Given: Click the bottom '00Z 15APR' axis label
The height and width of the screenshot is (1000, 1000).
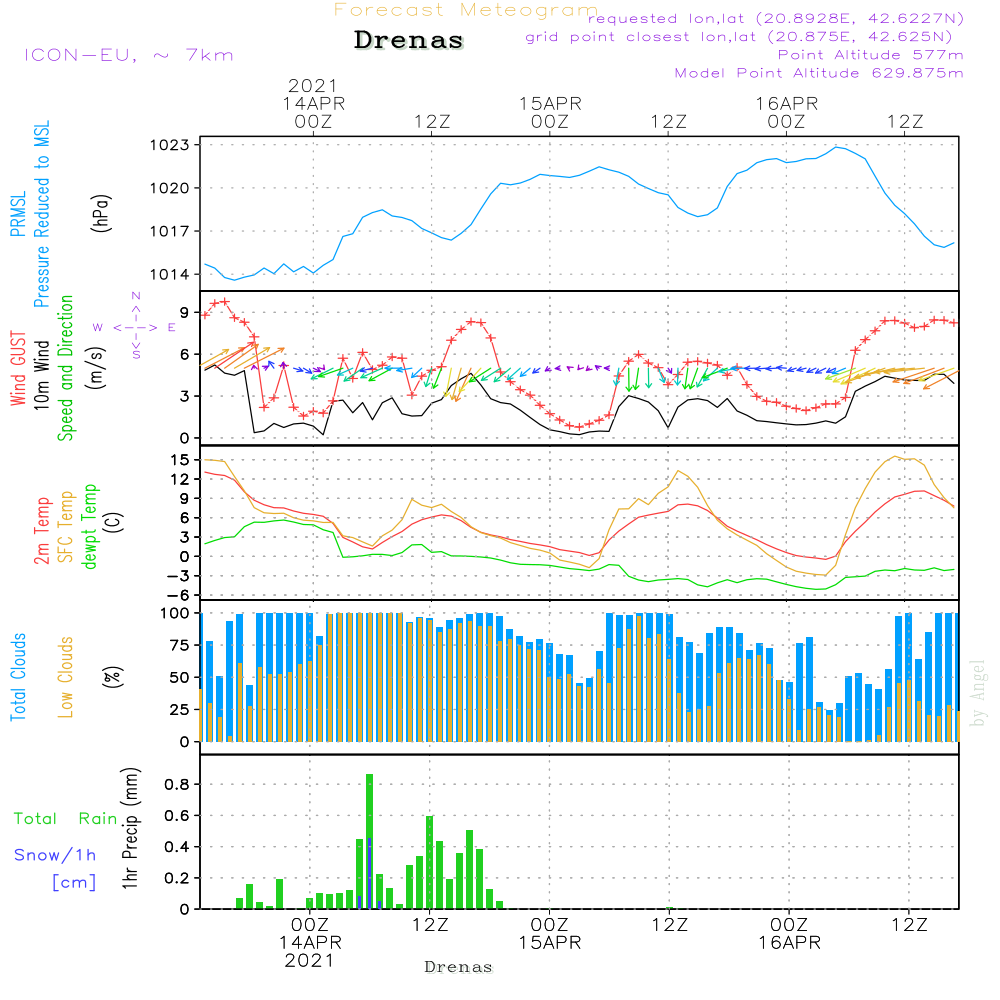Looking at the screenshot, I should 550,934.
